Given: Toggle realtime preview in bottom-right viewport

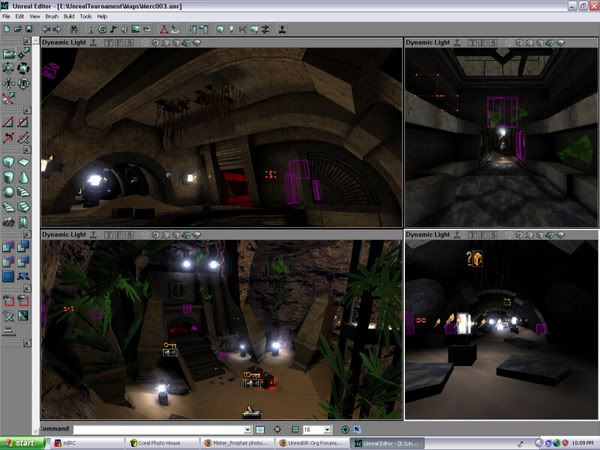Looking at the screenshot, I should (457, 235).
